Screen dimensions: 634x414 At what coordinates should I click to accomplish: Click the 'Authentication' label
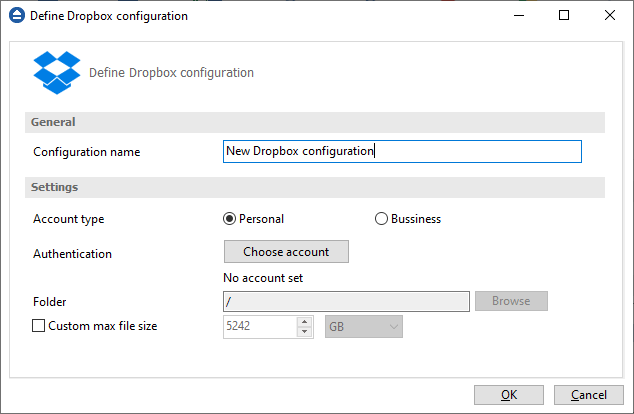pyautogui.click(x=72, y=253)
